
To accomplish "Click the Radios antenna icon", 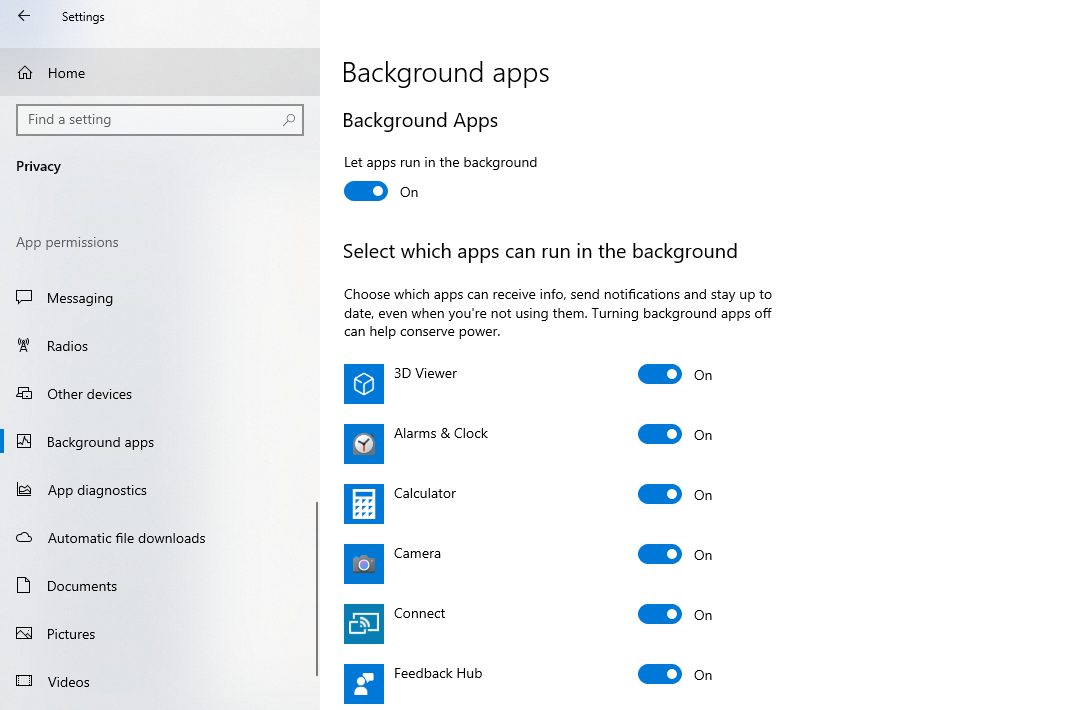I will [x=24, y=345].
